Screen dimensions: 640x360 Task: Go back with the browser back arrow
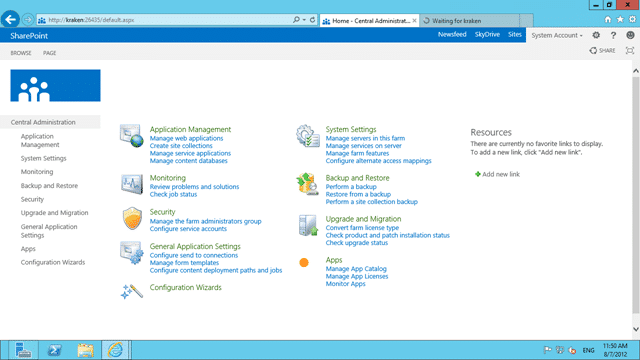point(10,19)
